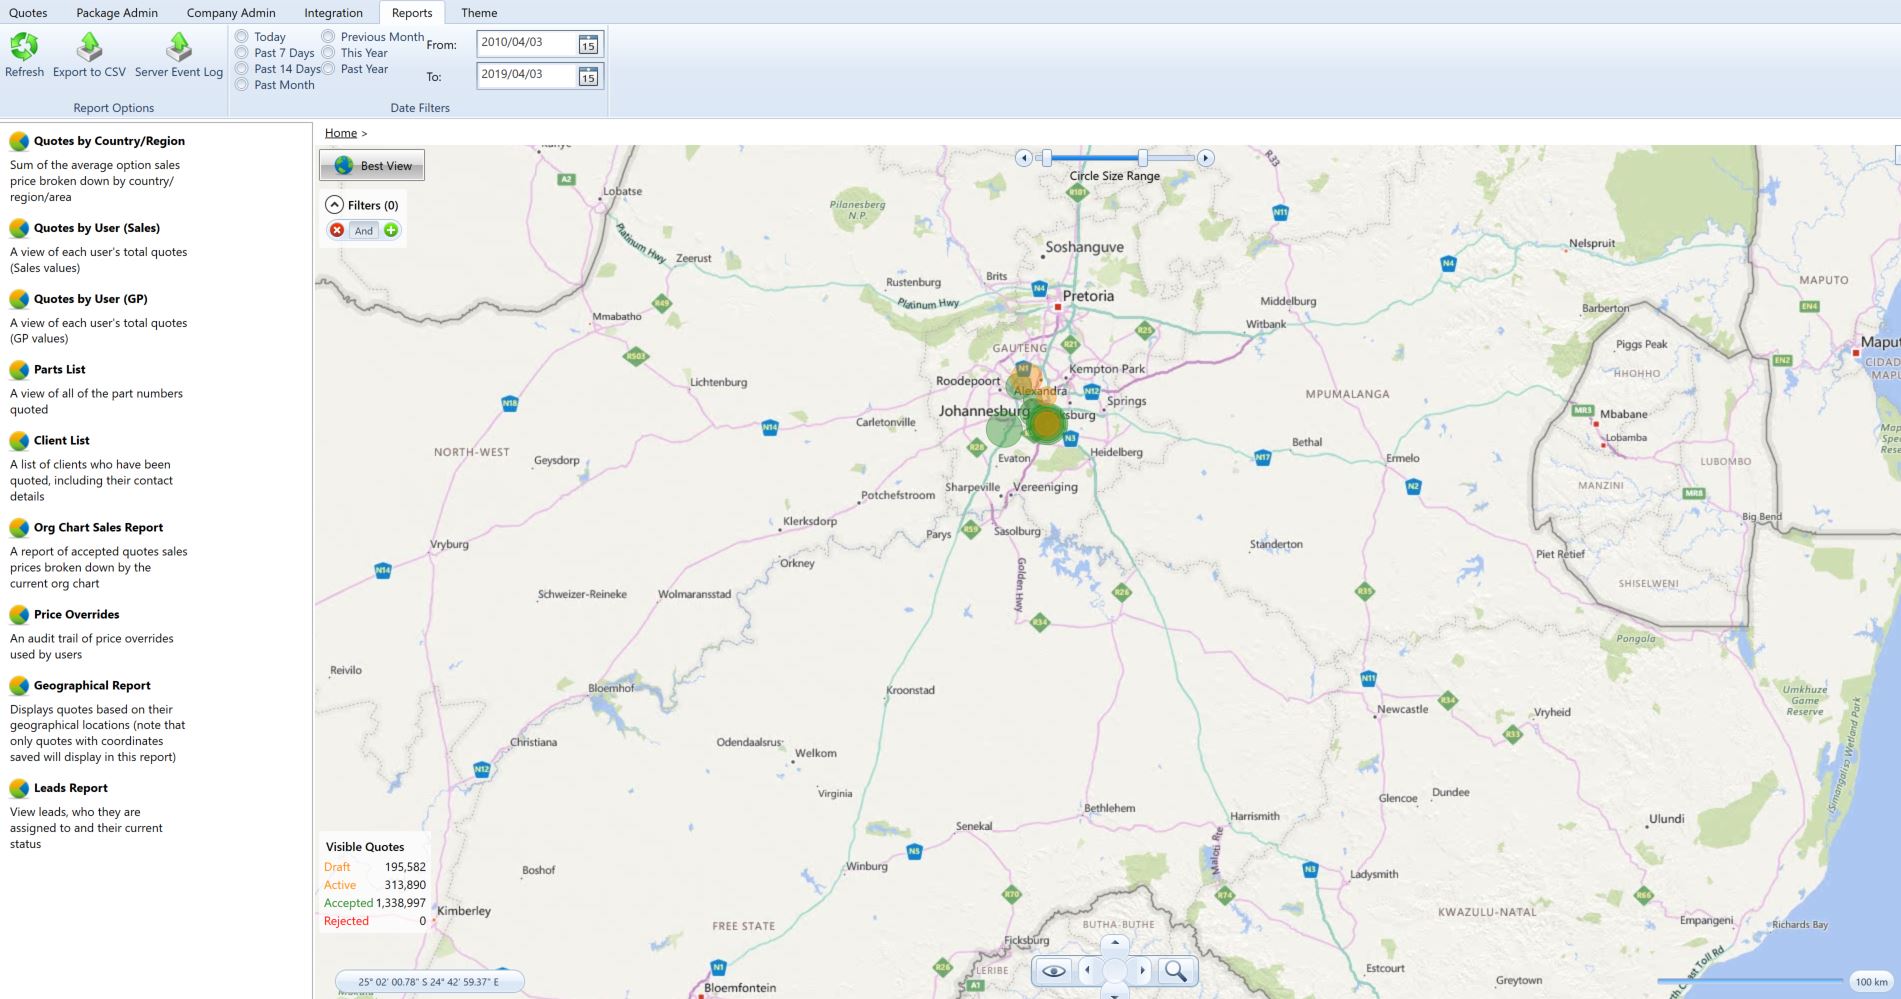Toggle the eye map-view icon
The image size is (1901, 999).
click(x=1053, y=970)
